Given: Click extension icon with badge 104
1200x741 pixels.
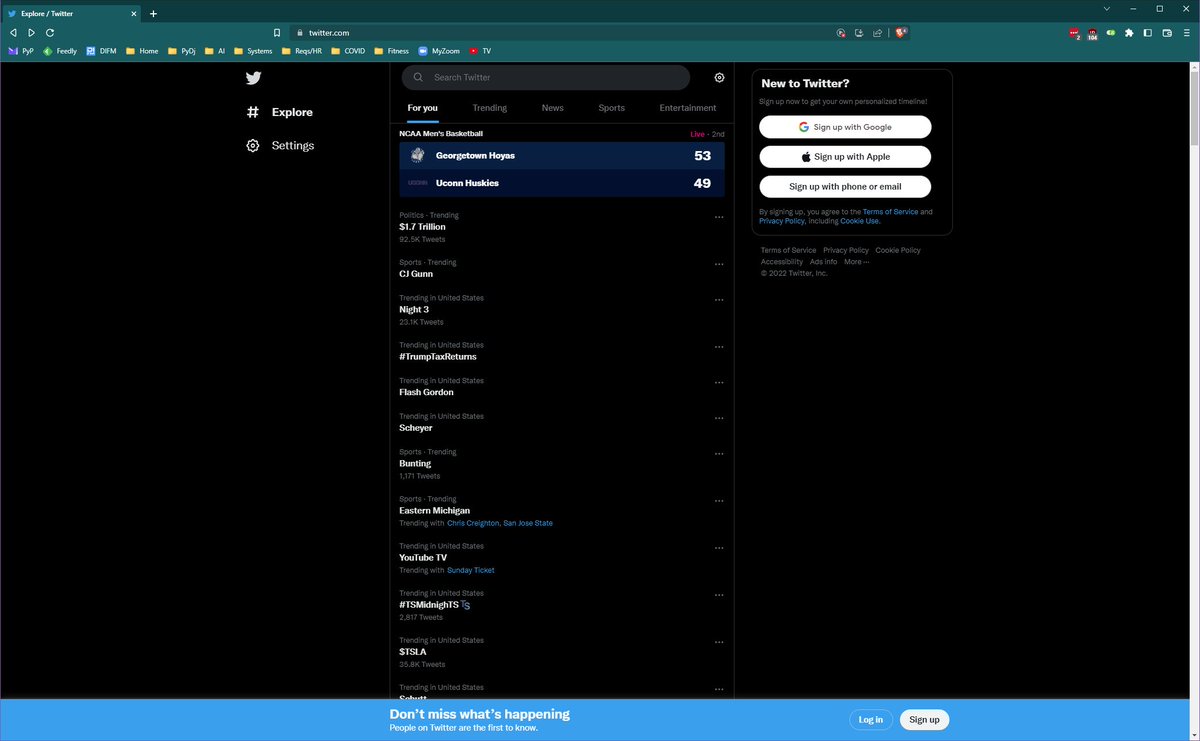Looking at the screenshot, I should (1092, 33).
